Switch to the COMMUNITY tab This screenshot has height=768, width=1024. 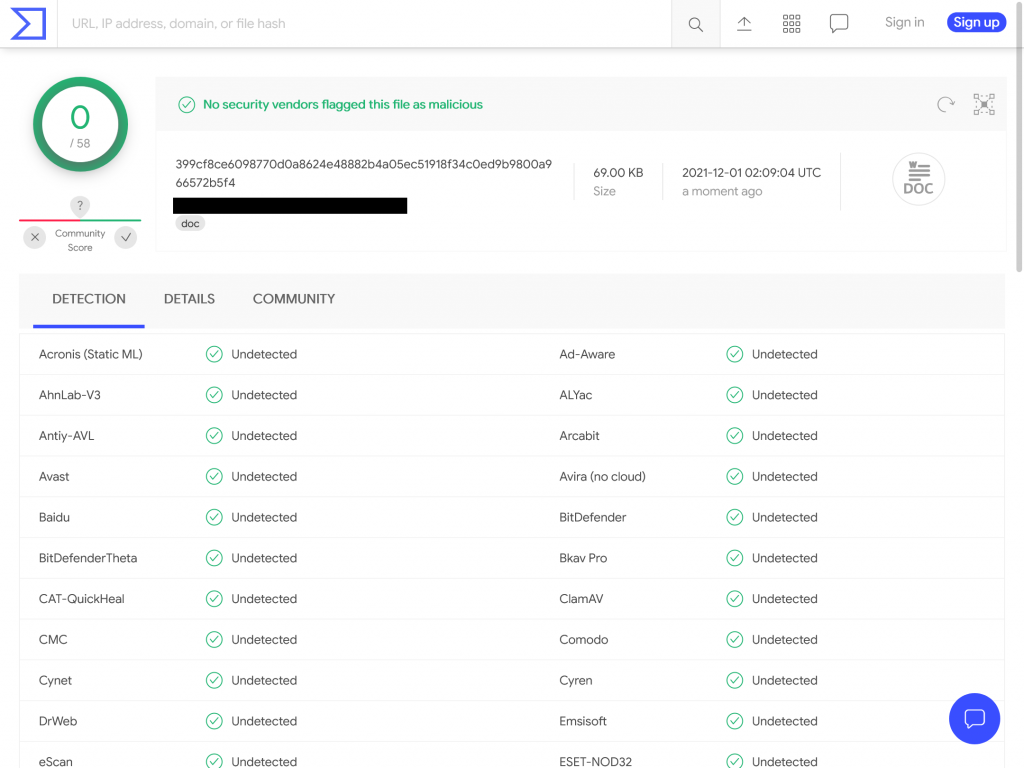pos(294,299)
